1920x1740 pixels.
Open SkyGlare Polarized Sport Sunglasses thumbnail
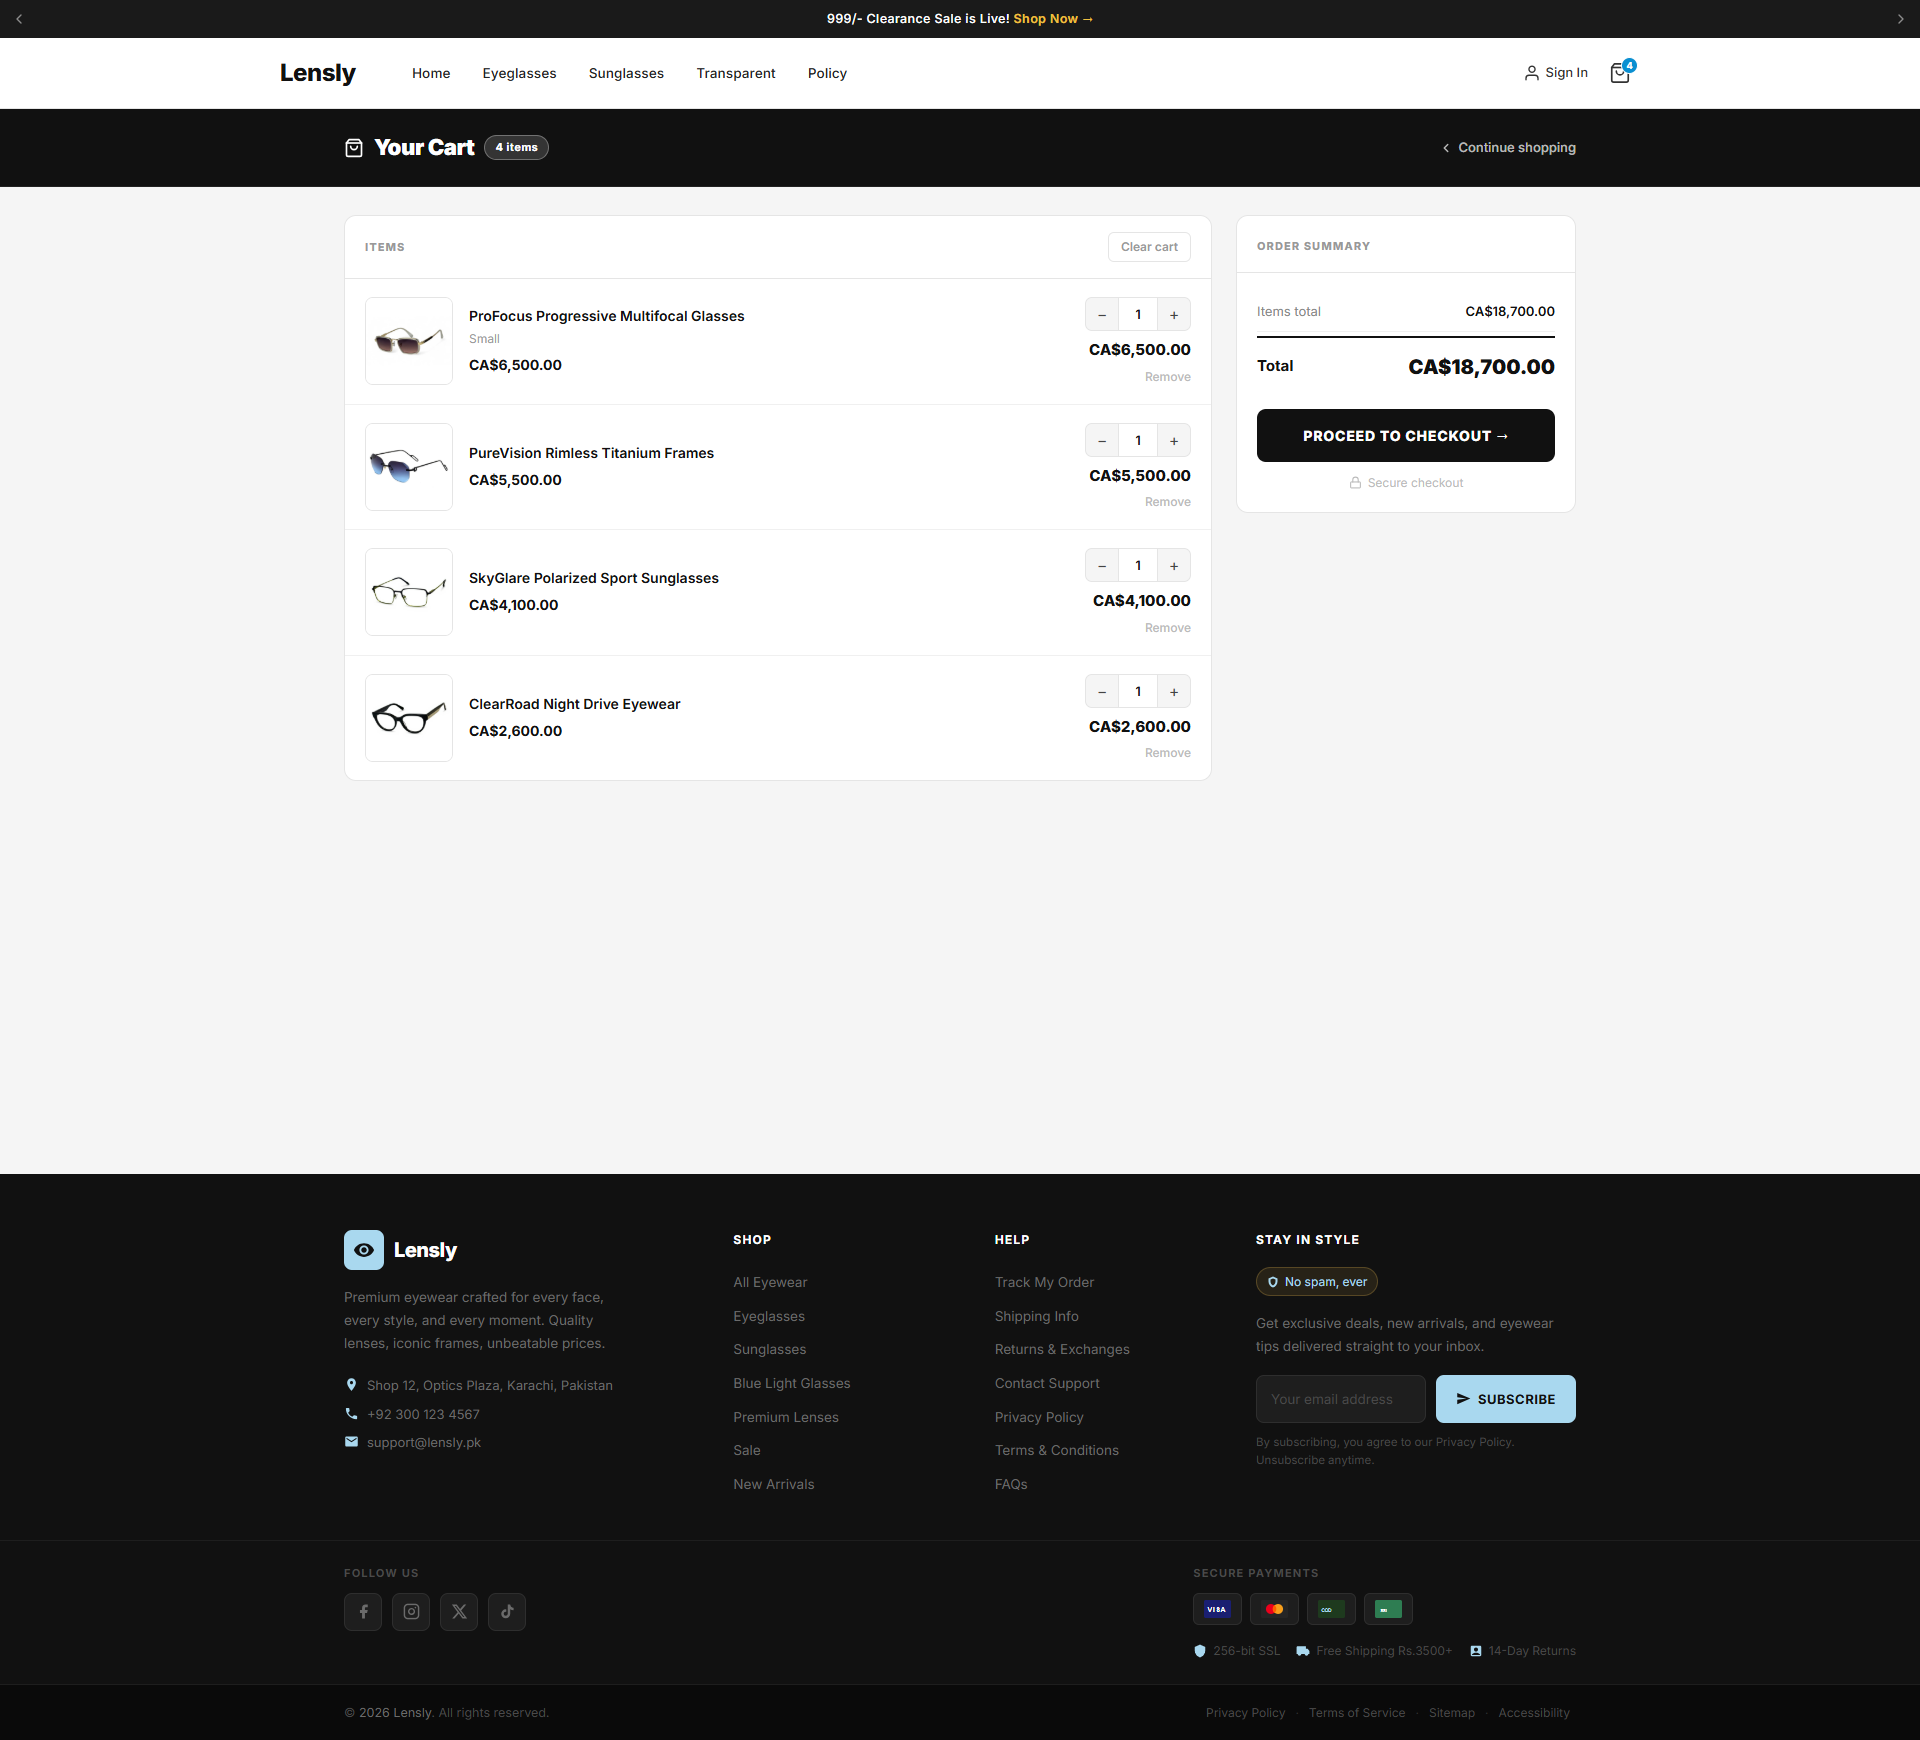tap(409, 592)
